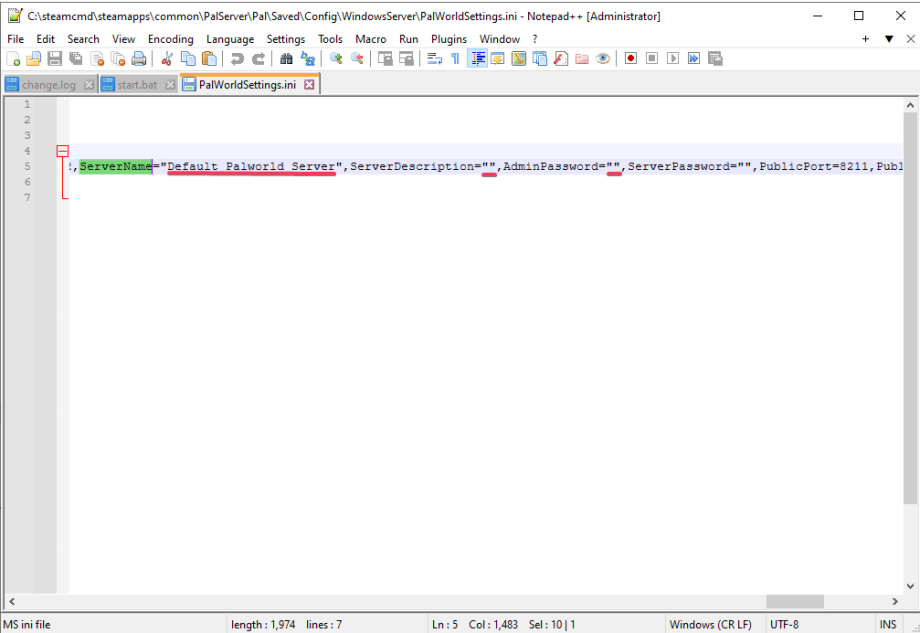The image size is (920, 633).
Task: Open the Find dialog via binoculars icon
Action: click(287, 58)
